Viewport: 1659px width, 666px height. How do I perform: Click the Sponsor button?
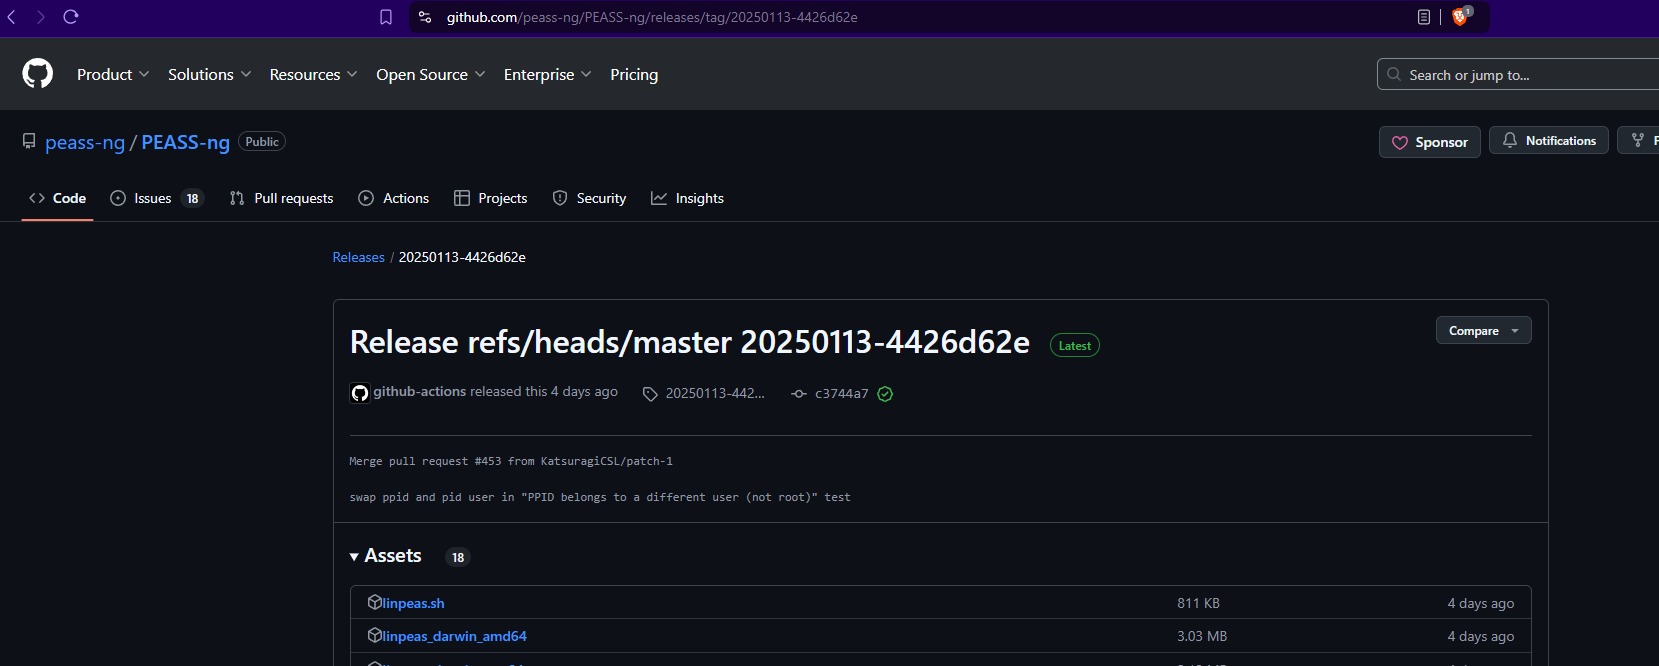[x=1430, y=142]
